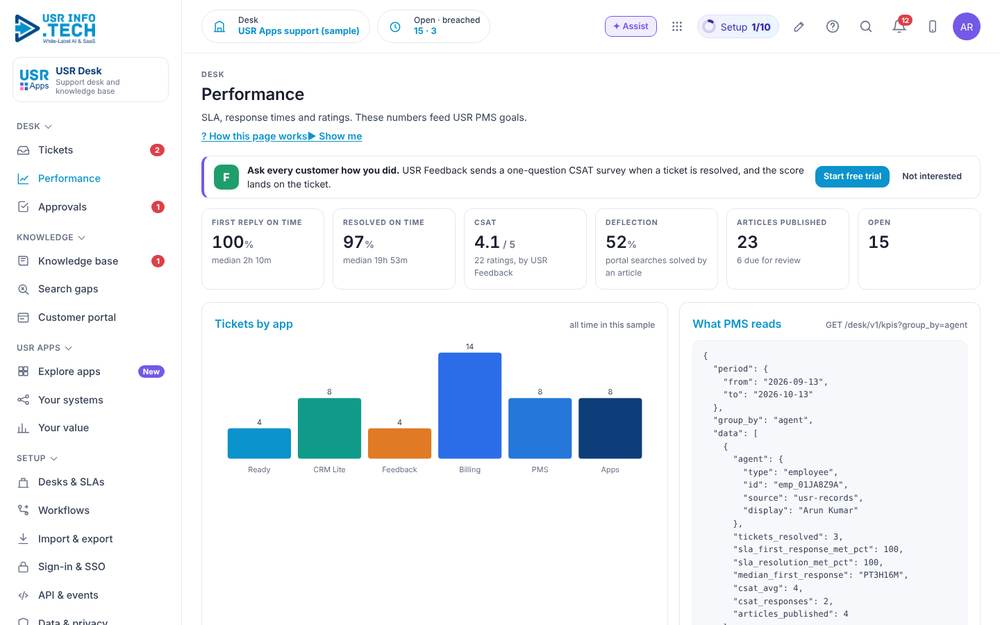
Task: Open the help question mark icon
Action: (x=832, y=27)
